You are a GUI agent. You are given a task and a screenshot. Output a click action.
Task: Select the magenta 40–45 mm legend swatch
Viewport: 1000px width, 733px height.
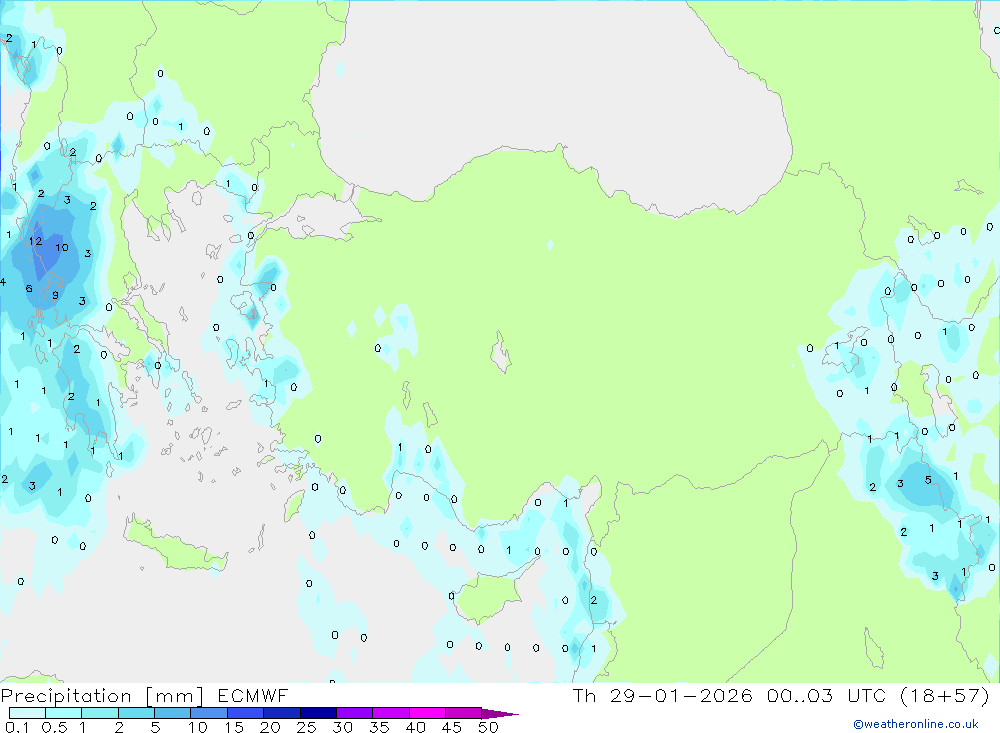click(427, 713)
